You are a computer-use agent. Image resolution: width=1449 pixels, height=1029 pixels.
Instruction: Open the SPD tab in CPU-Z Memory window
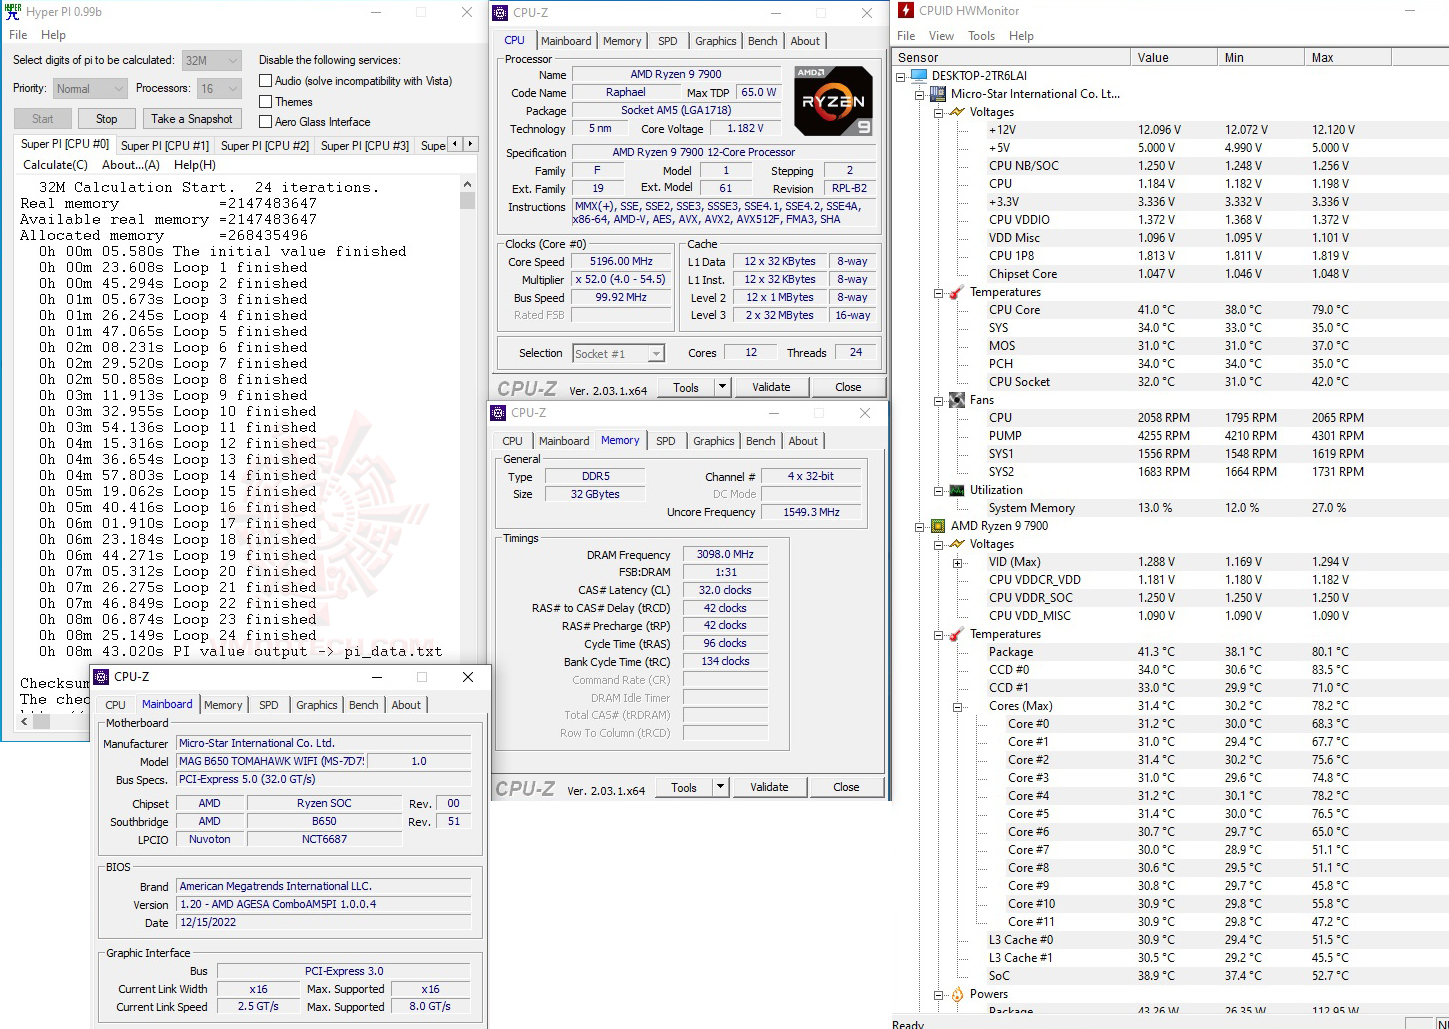point(666,441)
